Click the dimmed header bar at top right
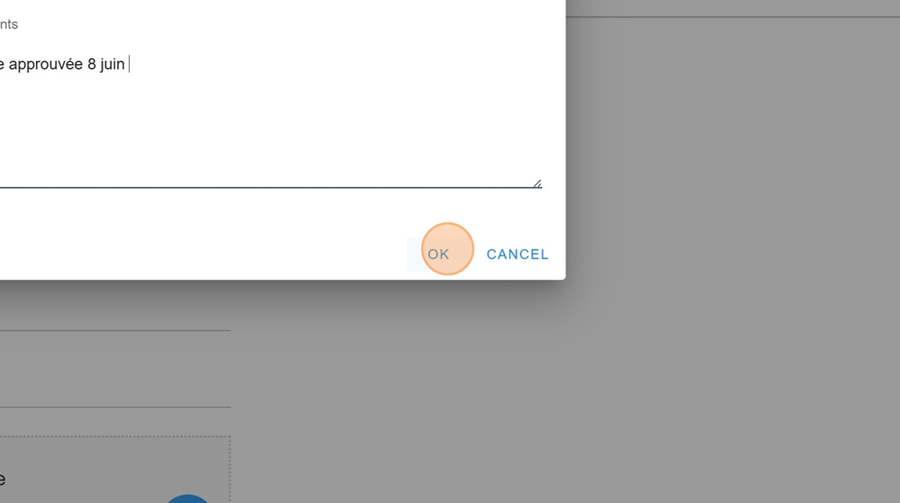The image size is (900, 503). pos(732,8)
